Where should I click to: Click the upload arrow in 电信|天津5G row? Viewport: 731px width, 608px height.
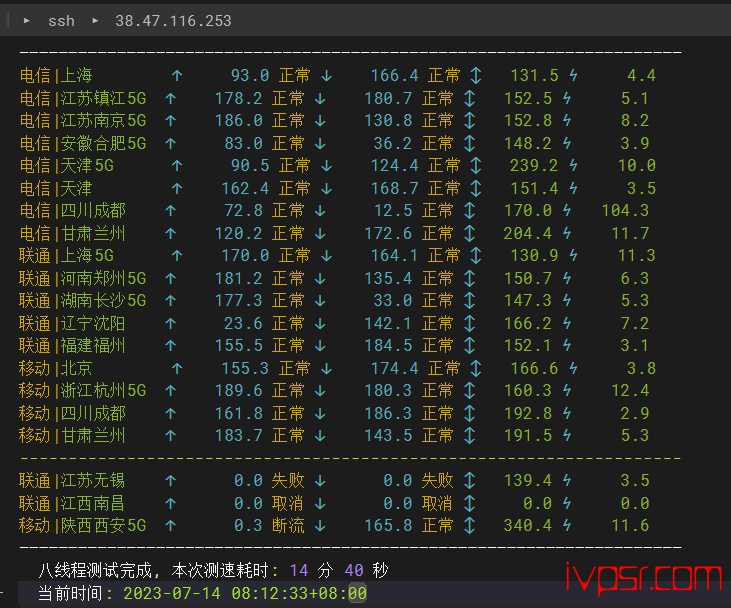pyautogui.click(x=177, y=166)
